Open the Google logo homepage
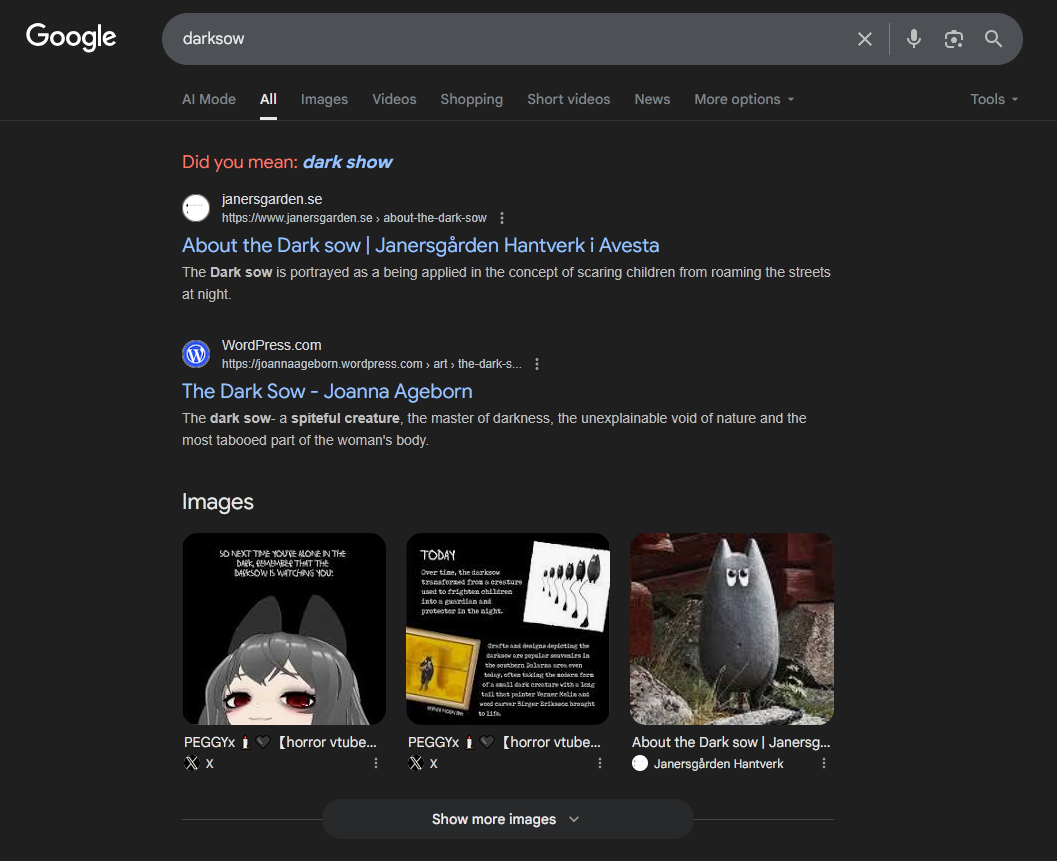Image resolution: width=1057 pixels, height=861 pixels. pos(71,37)
